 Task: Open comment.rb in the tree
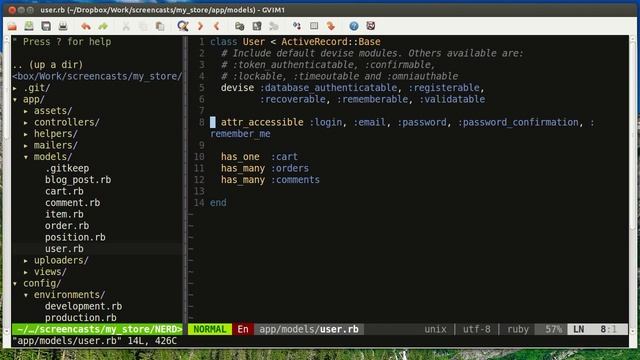pos(72,202)
